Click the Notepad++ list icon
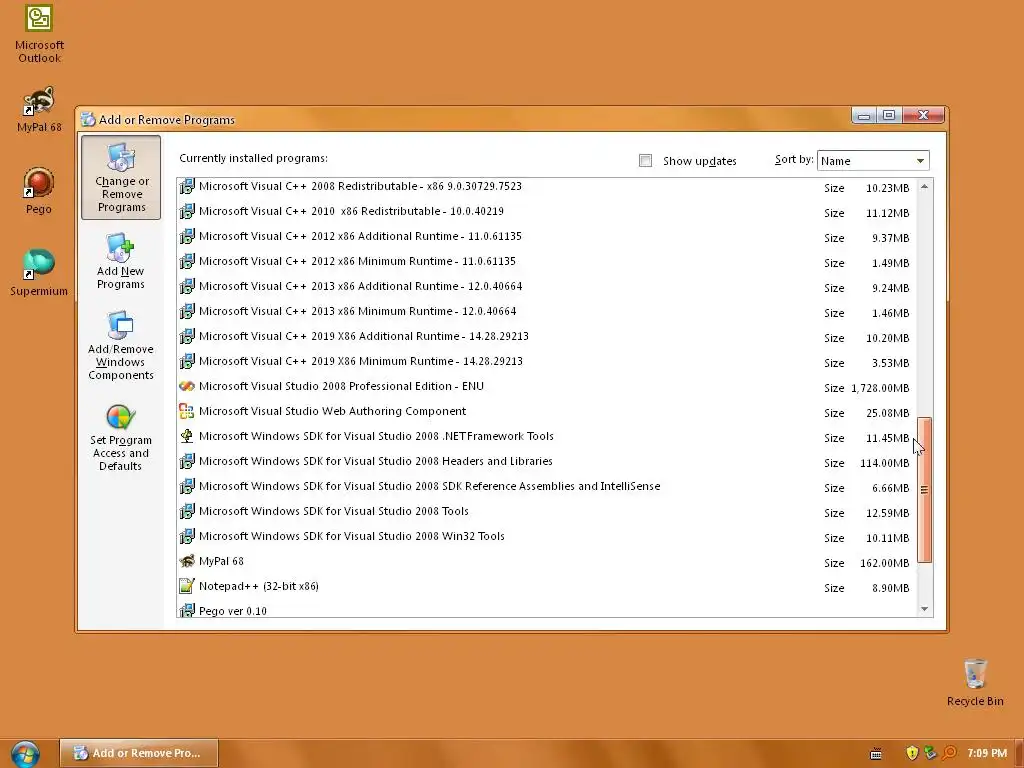 coord(187,586)
